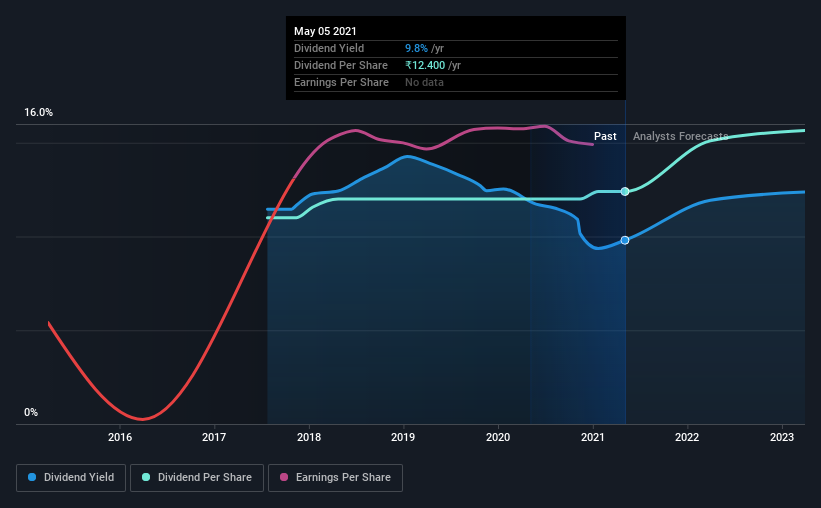The height and width of the screenshot is (508, 821).
Task: Click the 2019 x-axis label
Action: (x=403, y=437)
